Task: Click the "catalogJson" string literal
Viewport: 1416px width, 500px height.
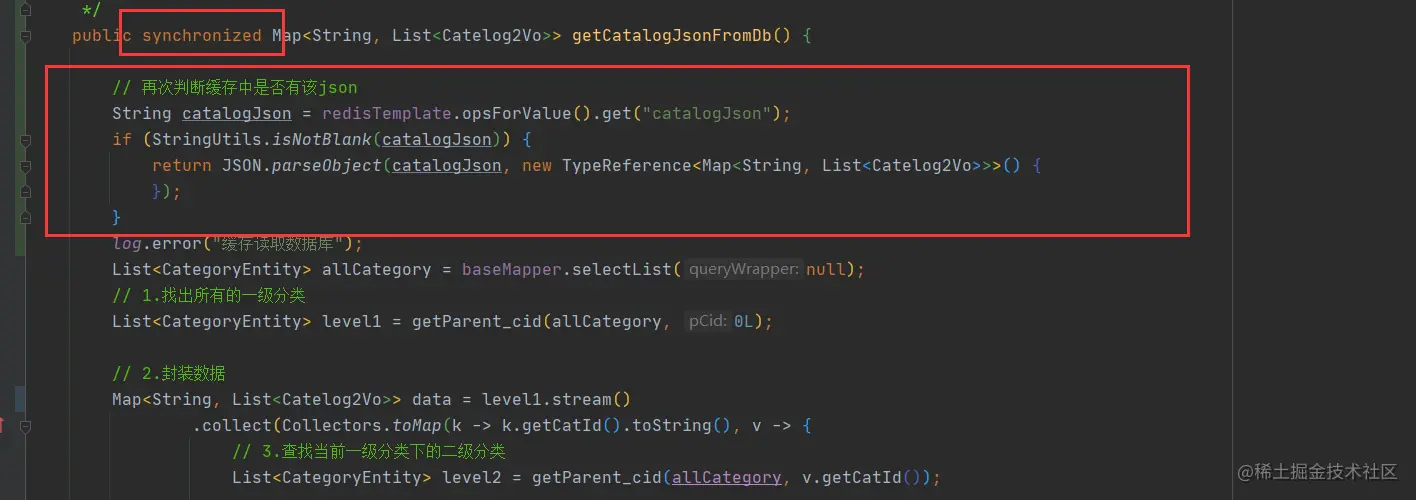Action: [x=706, y=114]
